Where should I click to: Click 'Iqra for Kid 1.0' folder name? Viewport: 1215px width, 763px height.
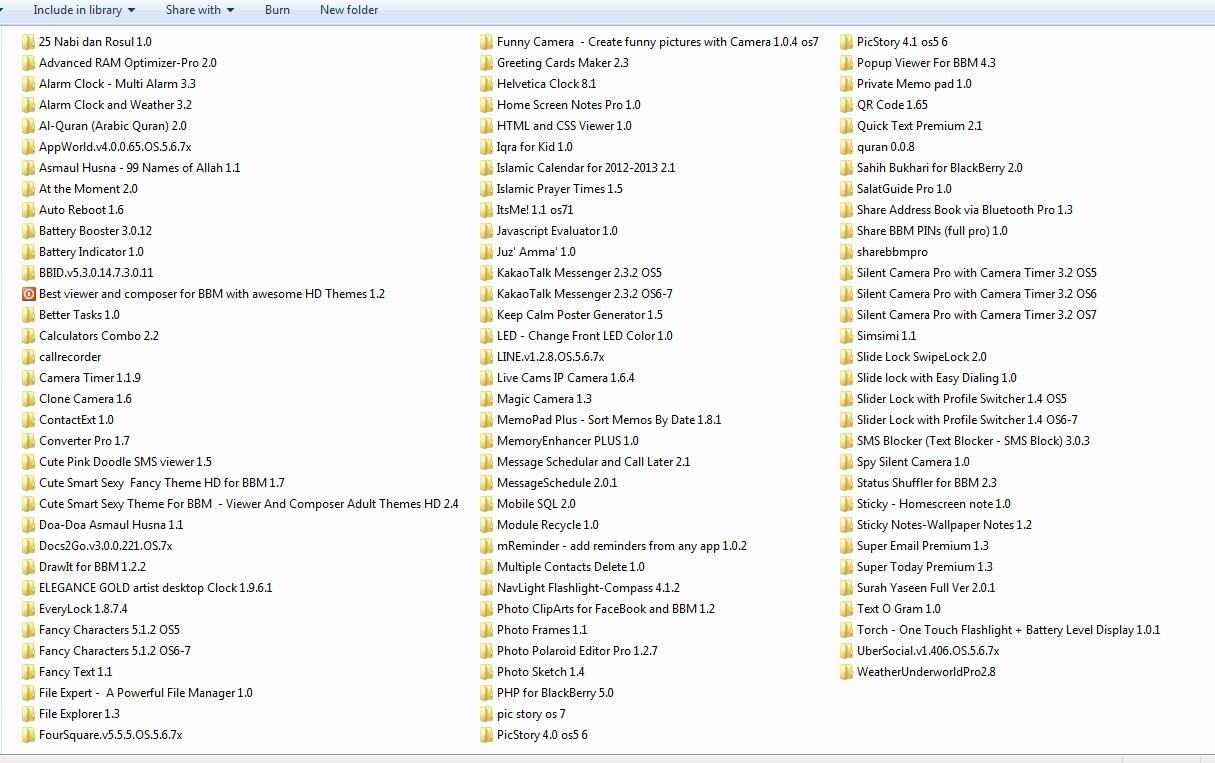(535, 147)
